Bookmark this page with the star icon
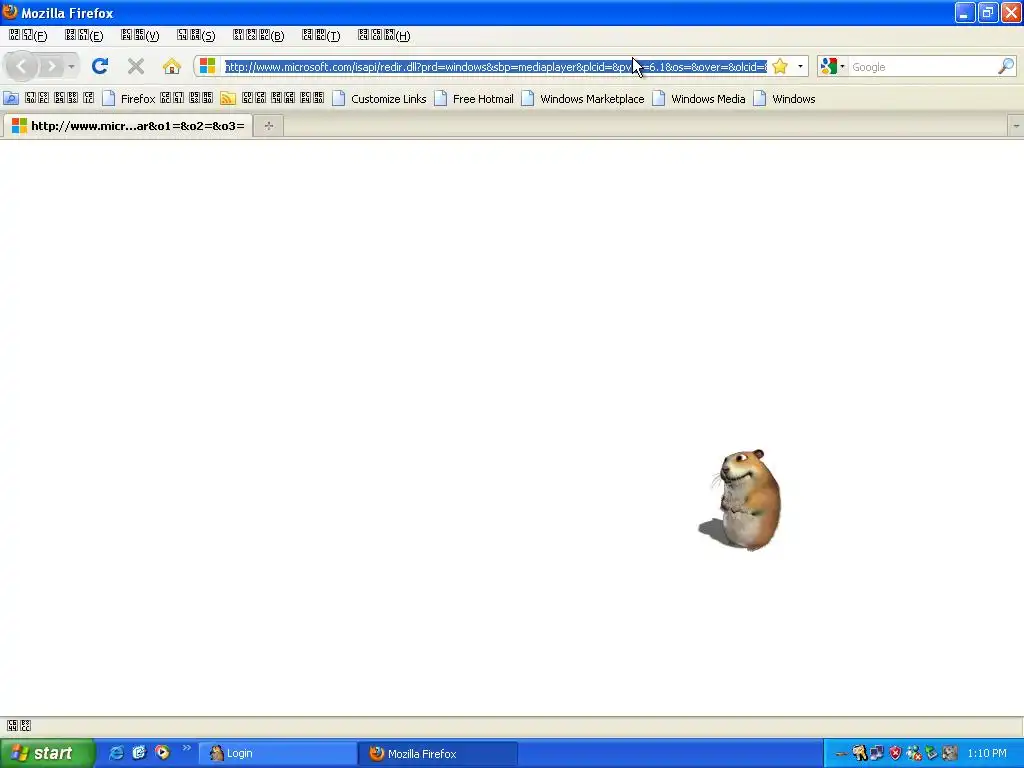Screen dimensions: 1024x768 pyautogui.click(x=780, y=66)
